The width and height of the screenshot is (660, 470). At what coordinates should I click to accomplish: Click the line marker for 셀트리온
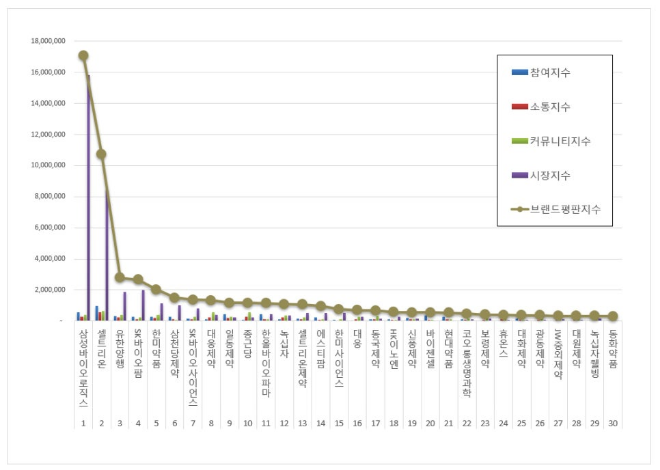(x=101, y=154)
